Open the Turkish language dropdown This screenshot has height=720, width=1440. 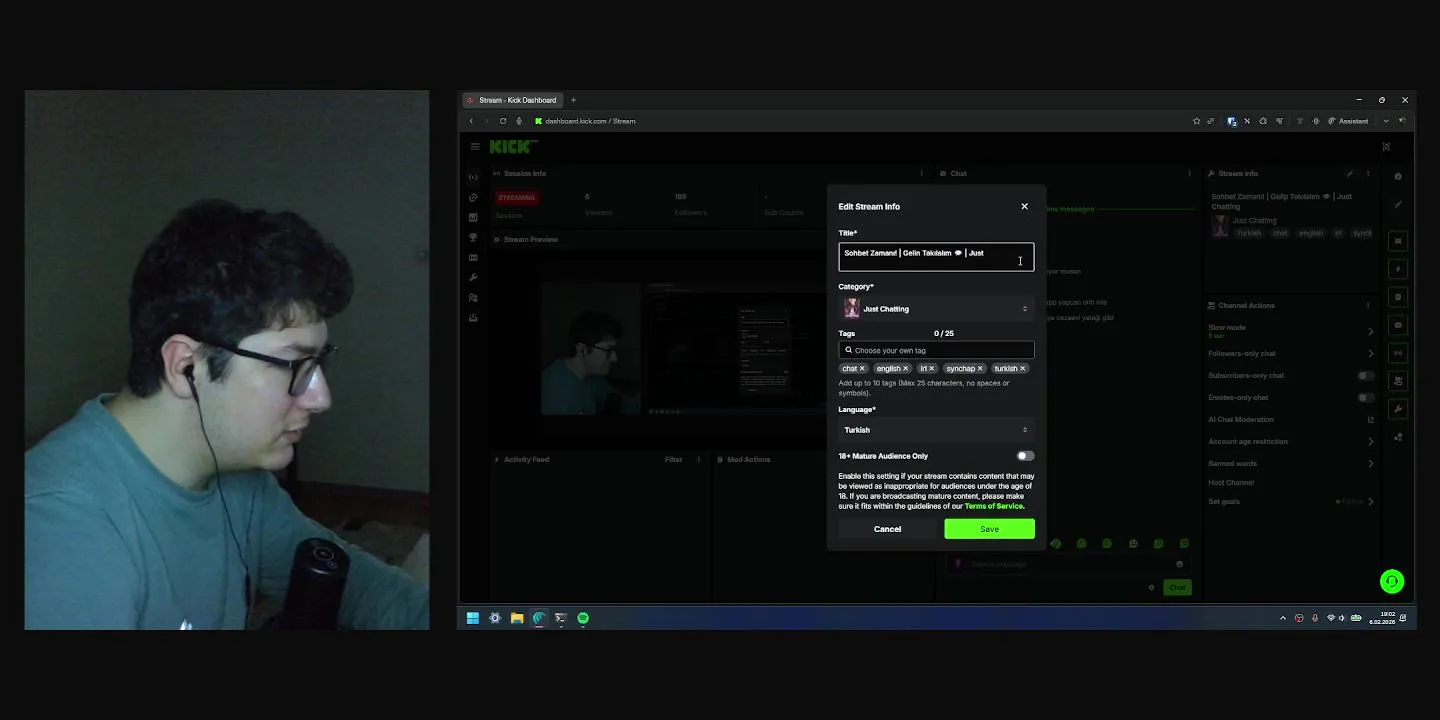point(936,430)
